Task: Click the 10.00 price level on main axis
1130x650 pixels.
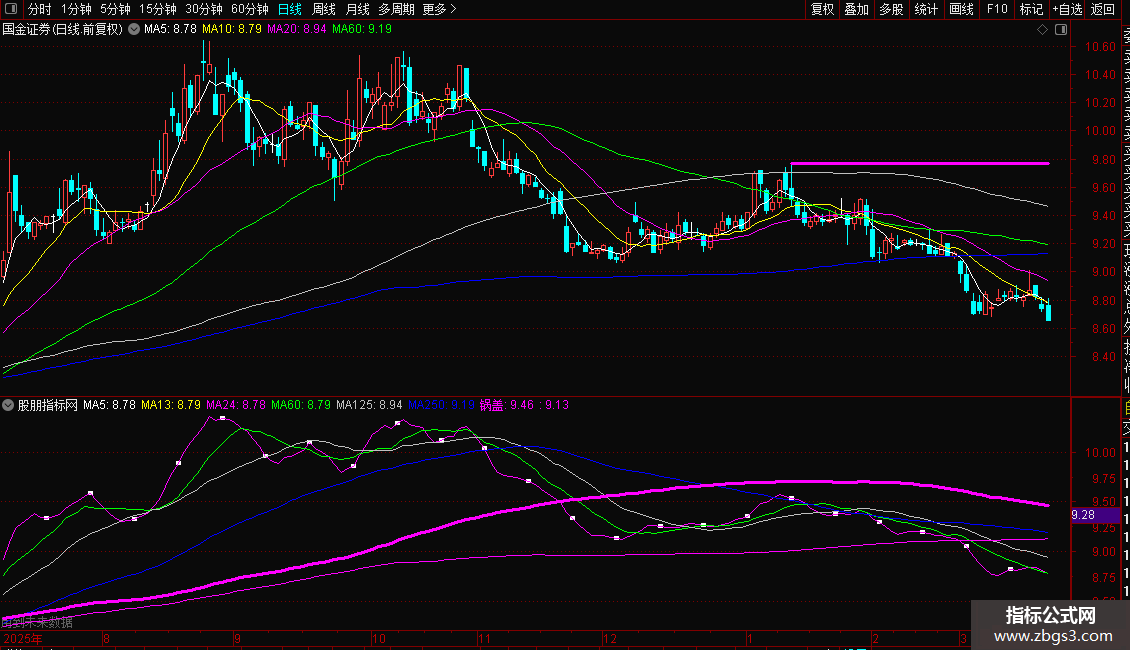Action: tap(1100, 131)
